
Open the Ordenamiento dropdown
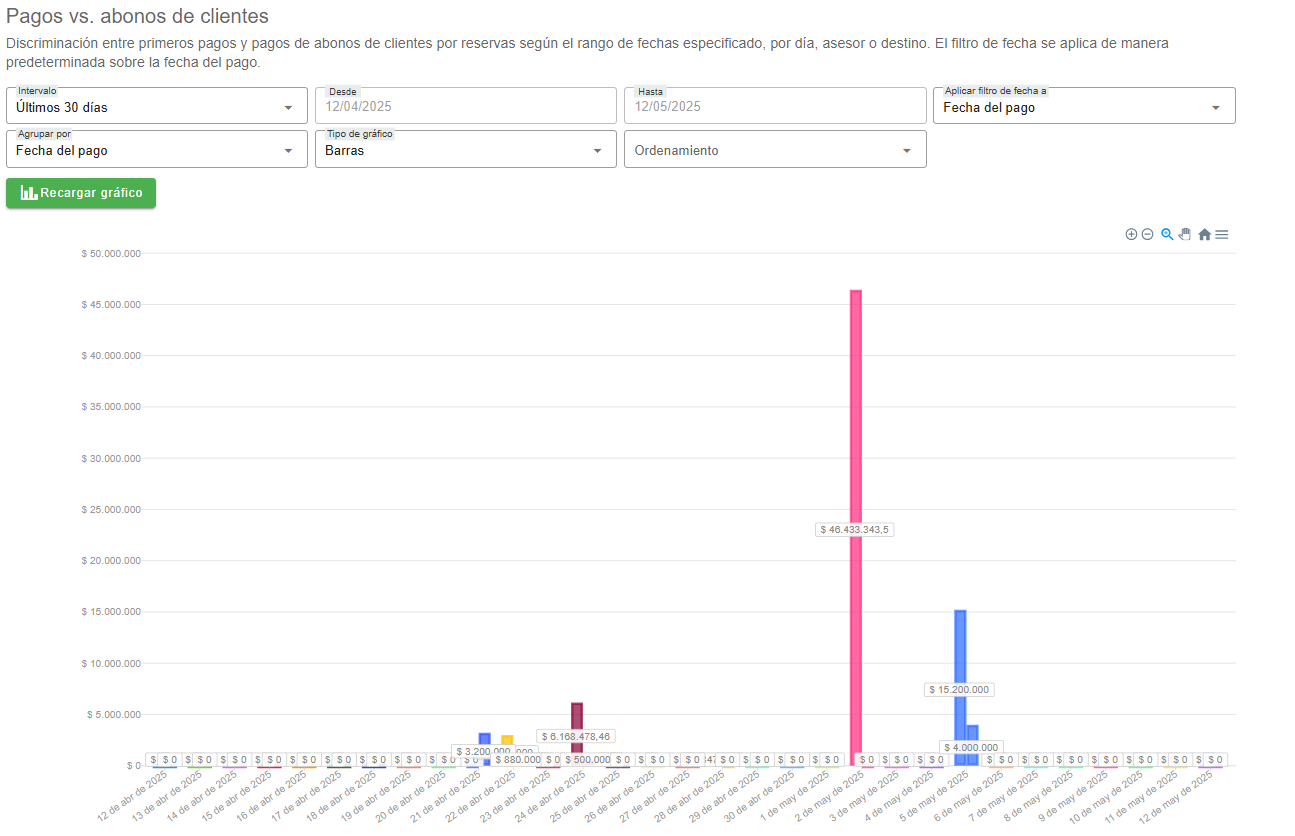(x=774, y=150)
